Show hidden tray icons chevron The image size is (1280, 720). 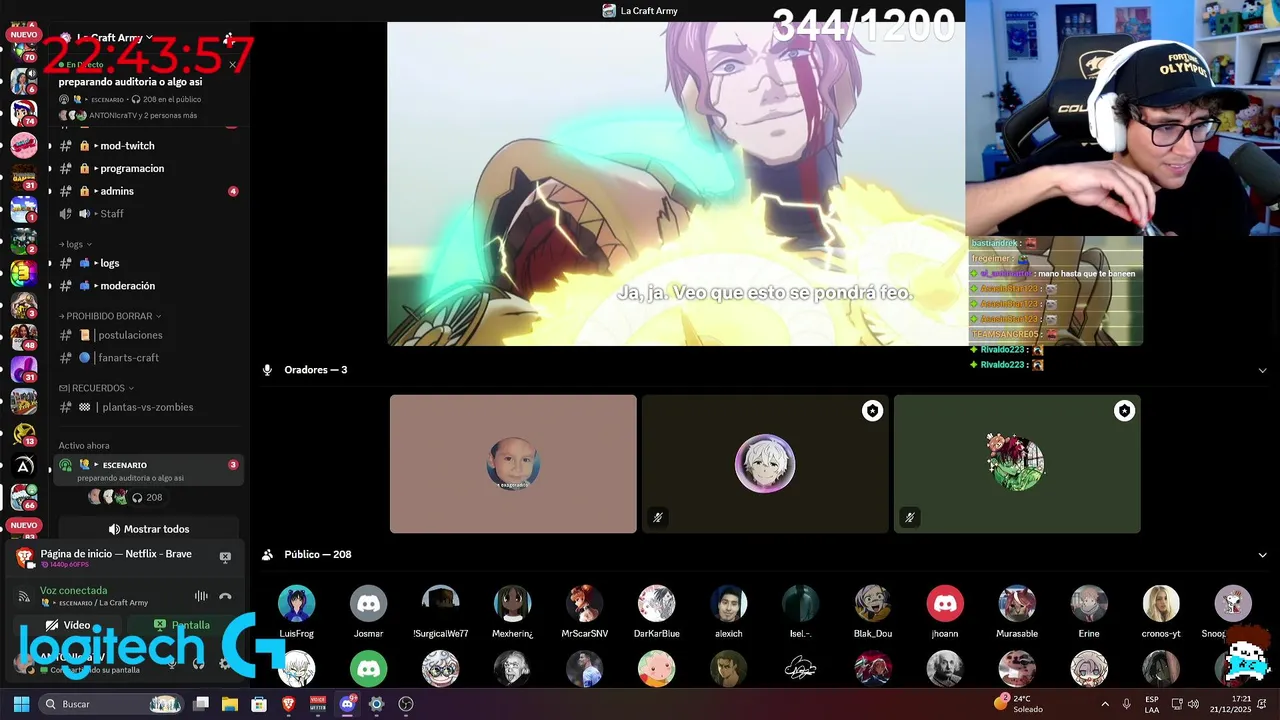(x=1104, y=704)
